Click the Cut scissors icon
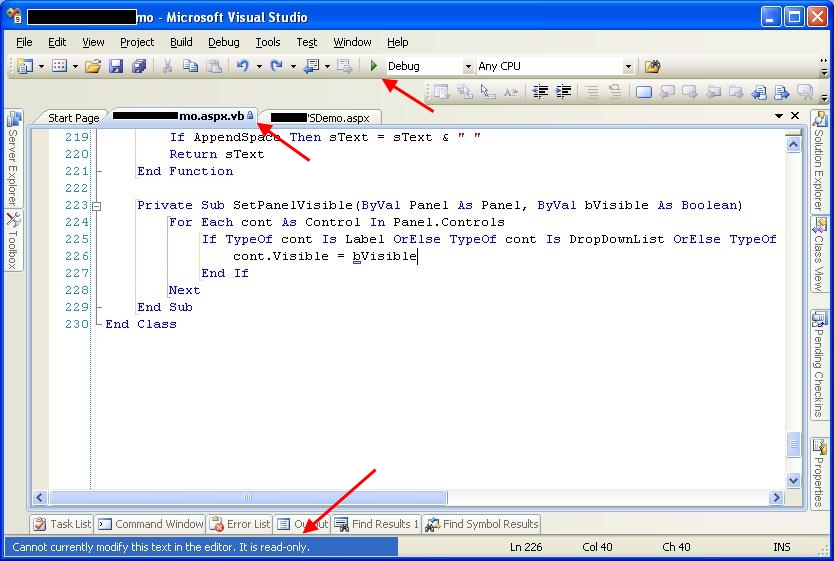Image resolution: width=834 pixels, height=561 pixels. coord(168,66)
